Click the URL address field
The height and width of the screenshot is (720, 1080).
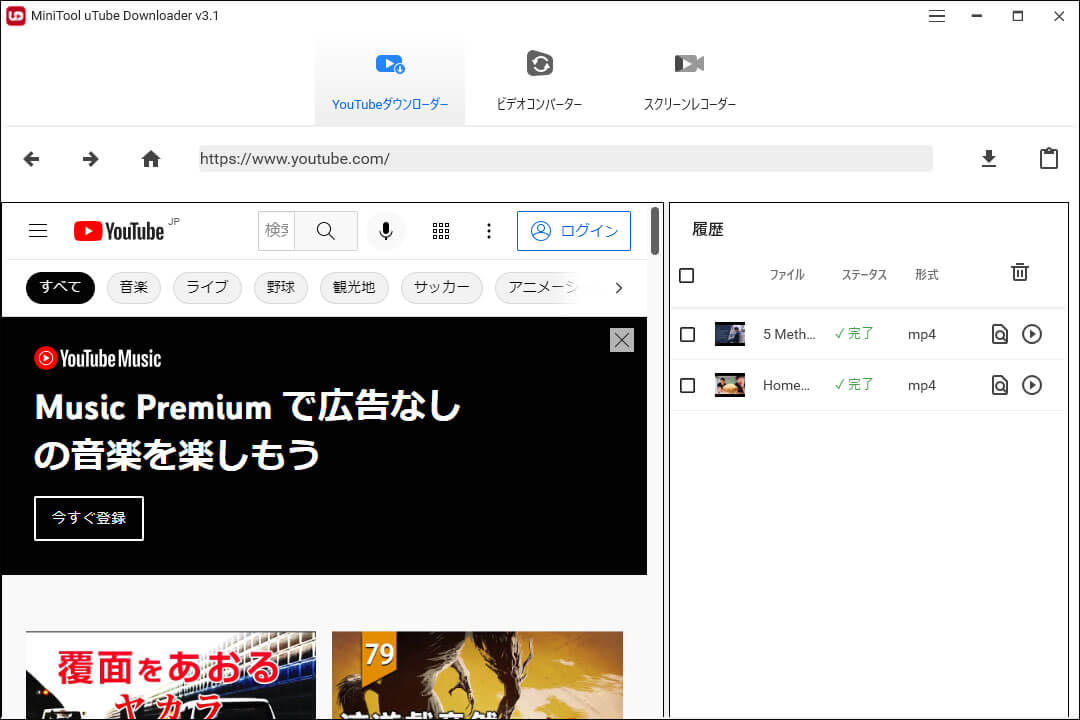[565, 158]
